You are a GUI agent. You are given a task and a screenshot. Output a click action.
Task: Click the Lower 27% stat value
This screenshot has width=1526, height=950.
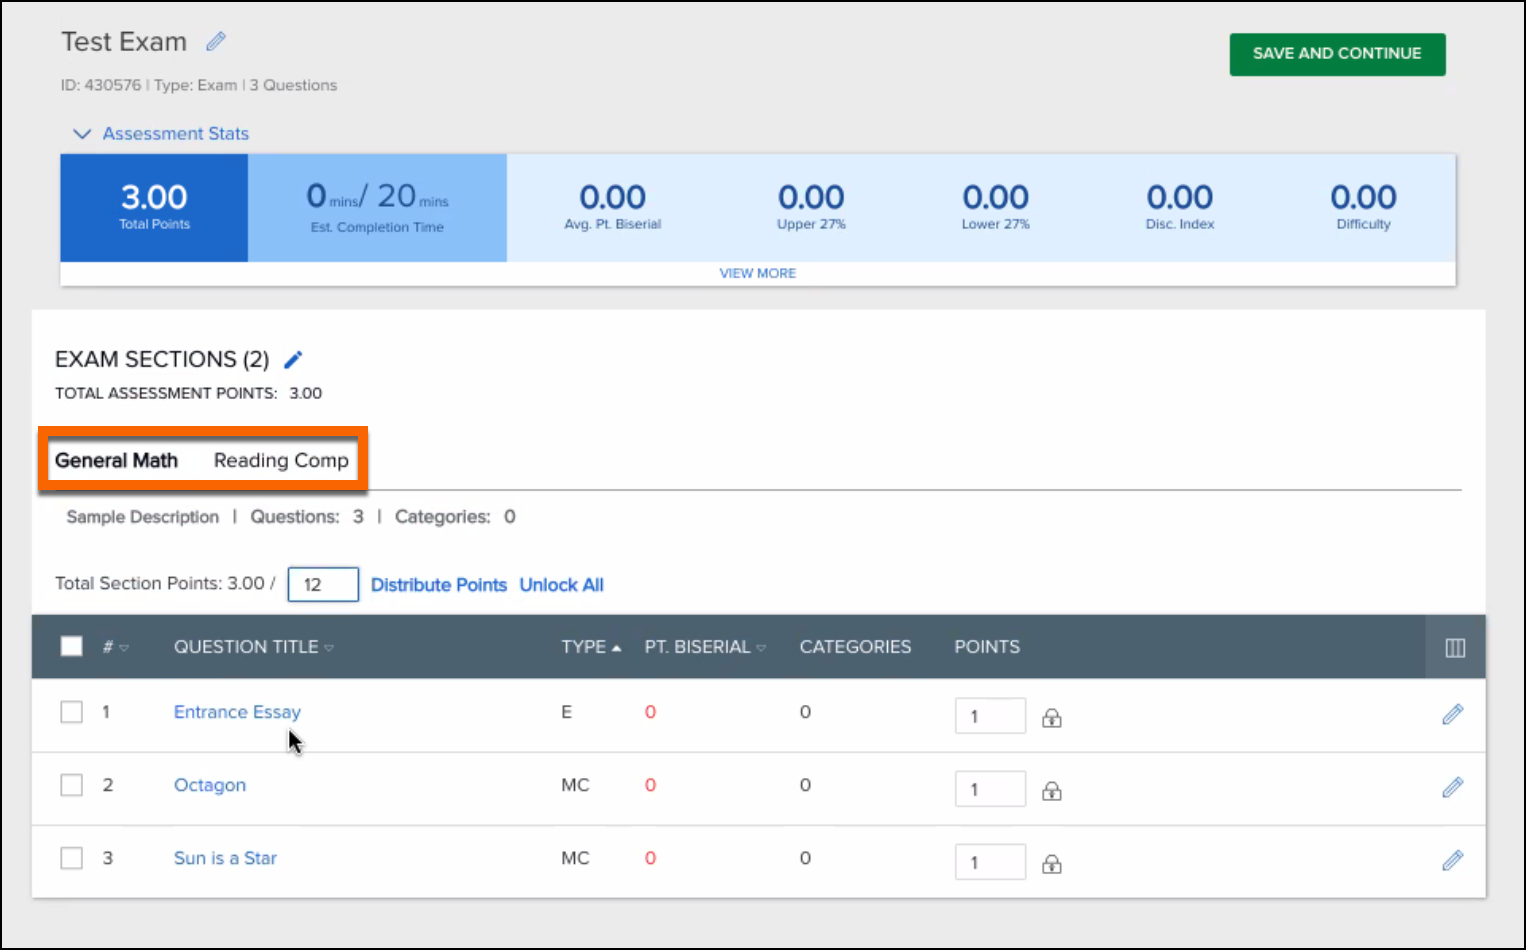click(995, 197)
